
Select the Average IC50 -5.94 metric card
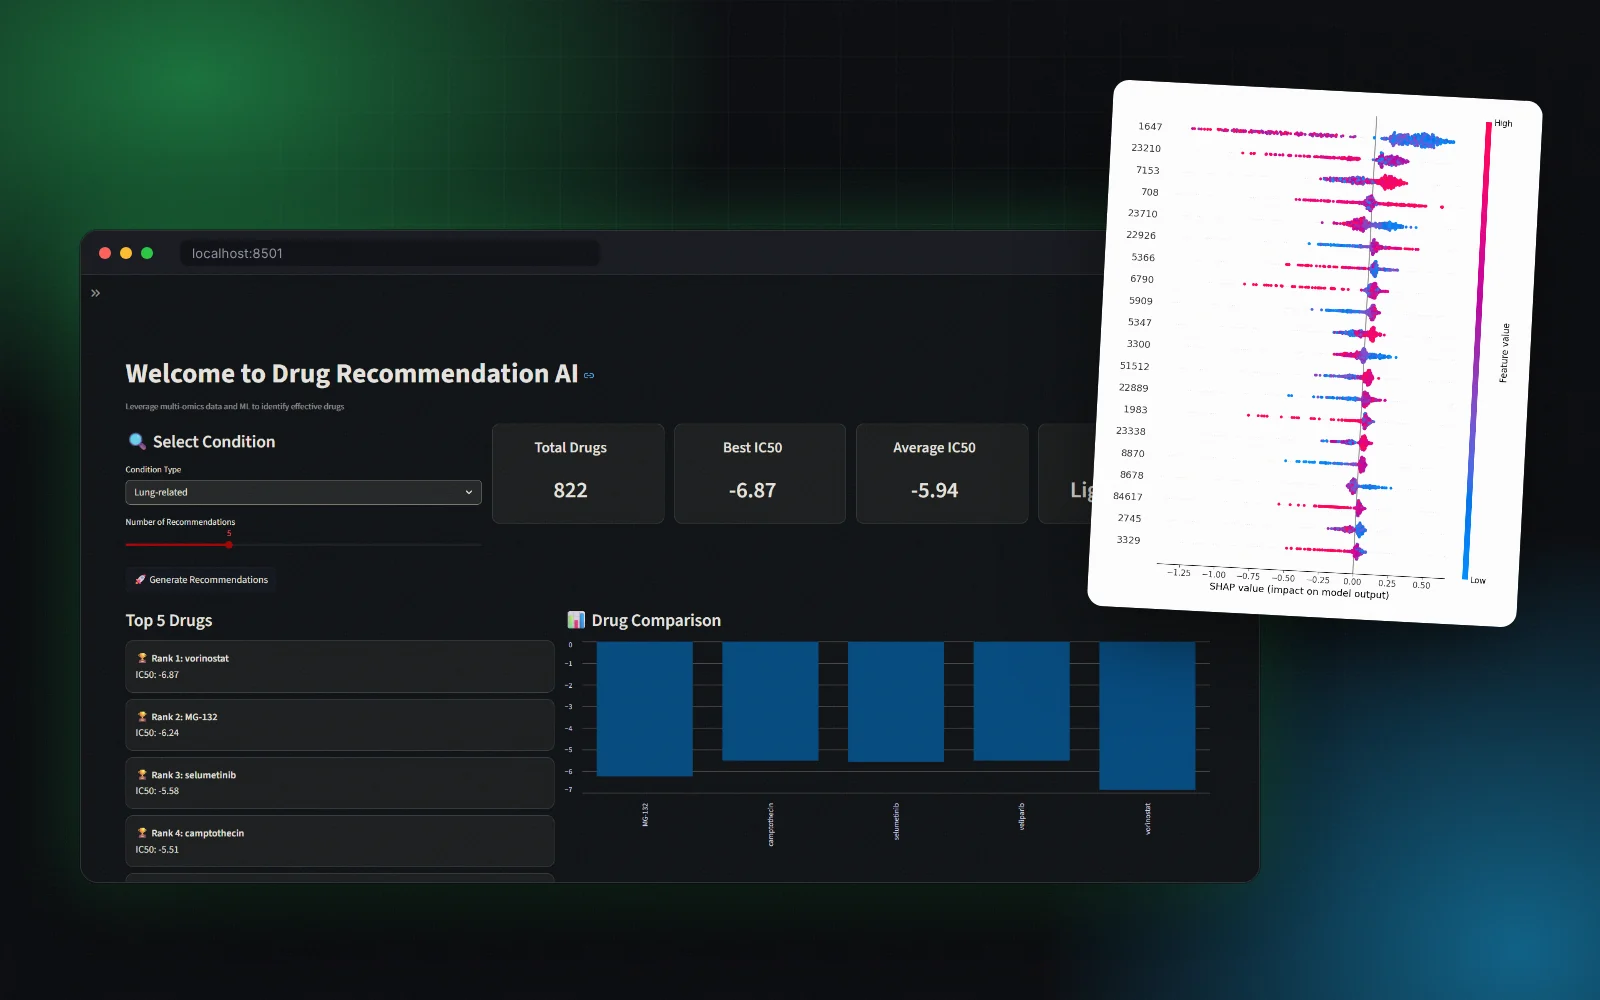(942, 474)
